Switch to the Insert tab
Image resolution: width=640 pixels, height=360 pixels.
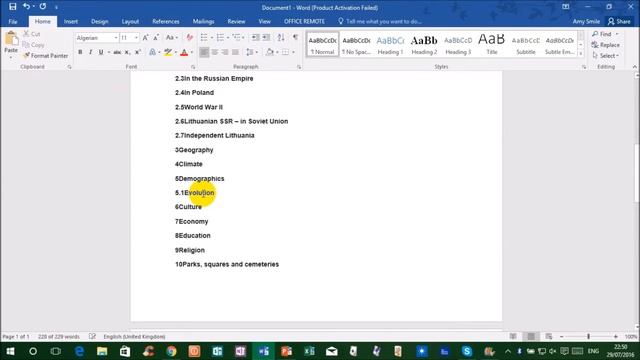[71, 21]
